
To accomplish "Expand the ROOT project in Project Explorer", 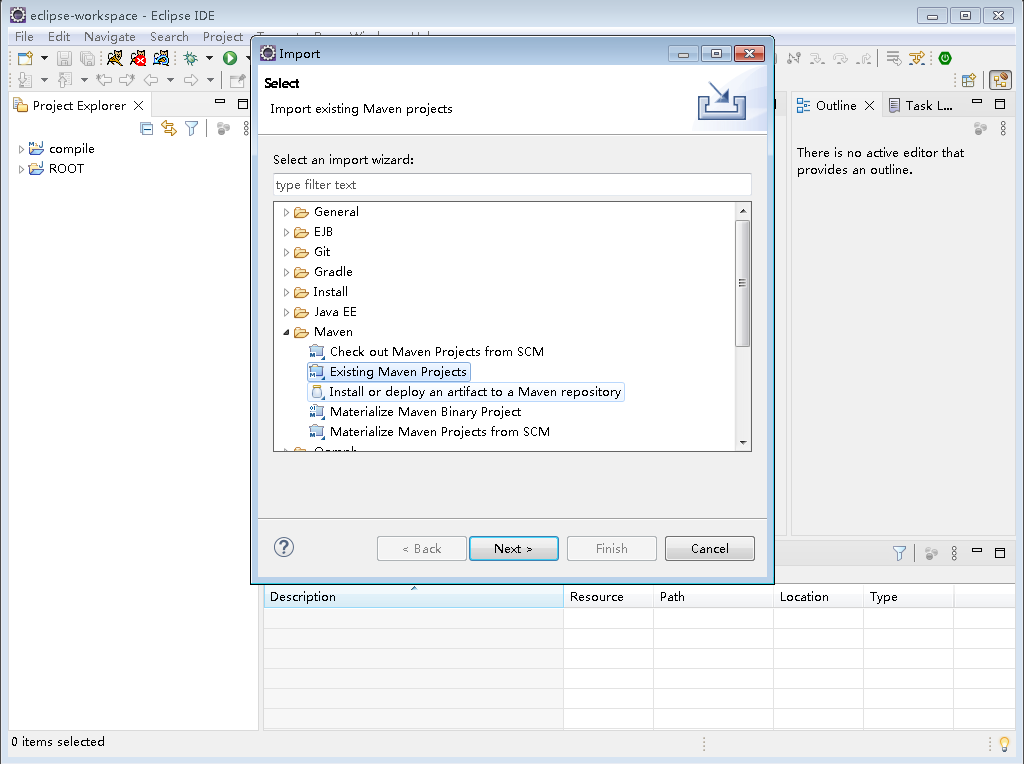I will coord(21,170).
